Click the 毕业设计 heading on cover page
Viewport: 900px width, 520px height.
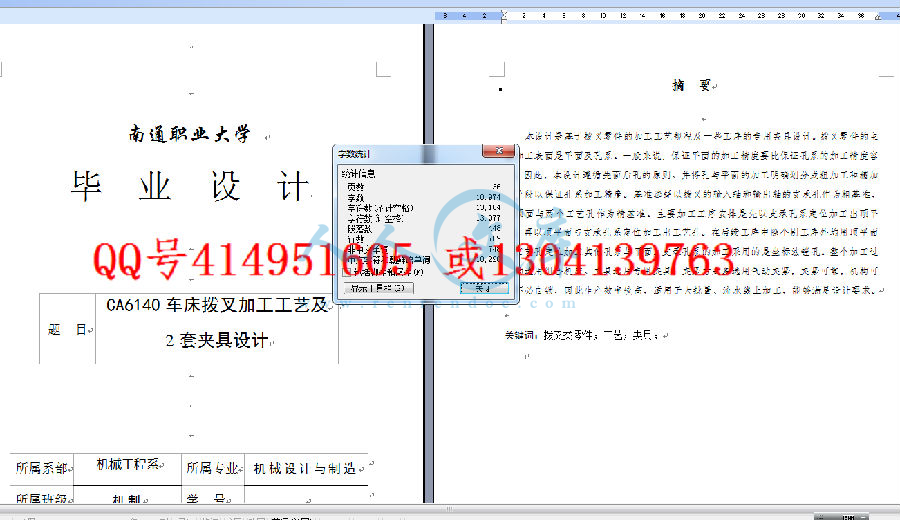190,185
